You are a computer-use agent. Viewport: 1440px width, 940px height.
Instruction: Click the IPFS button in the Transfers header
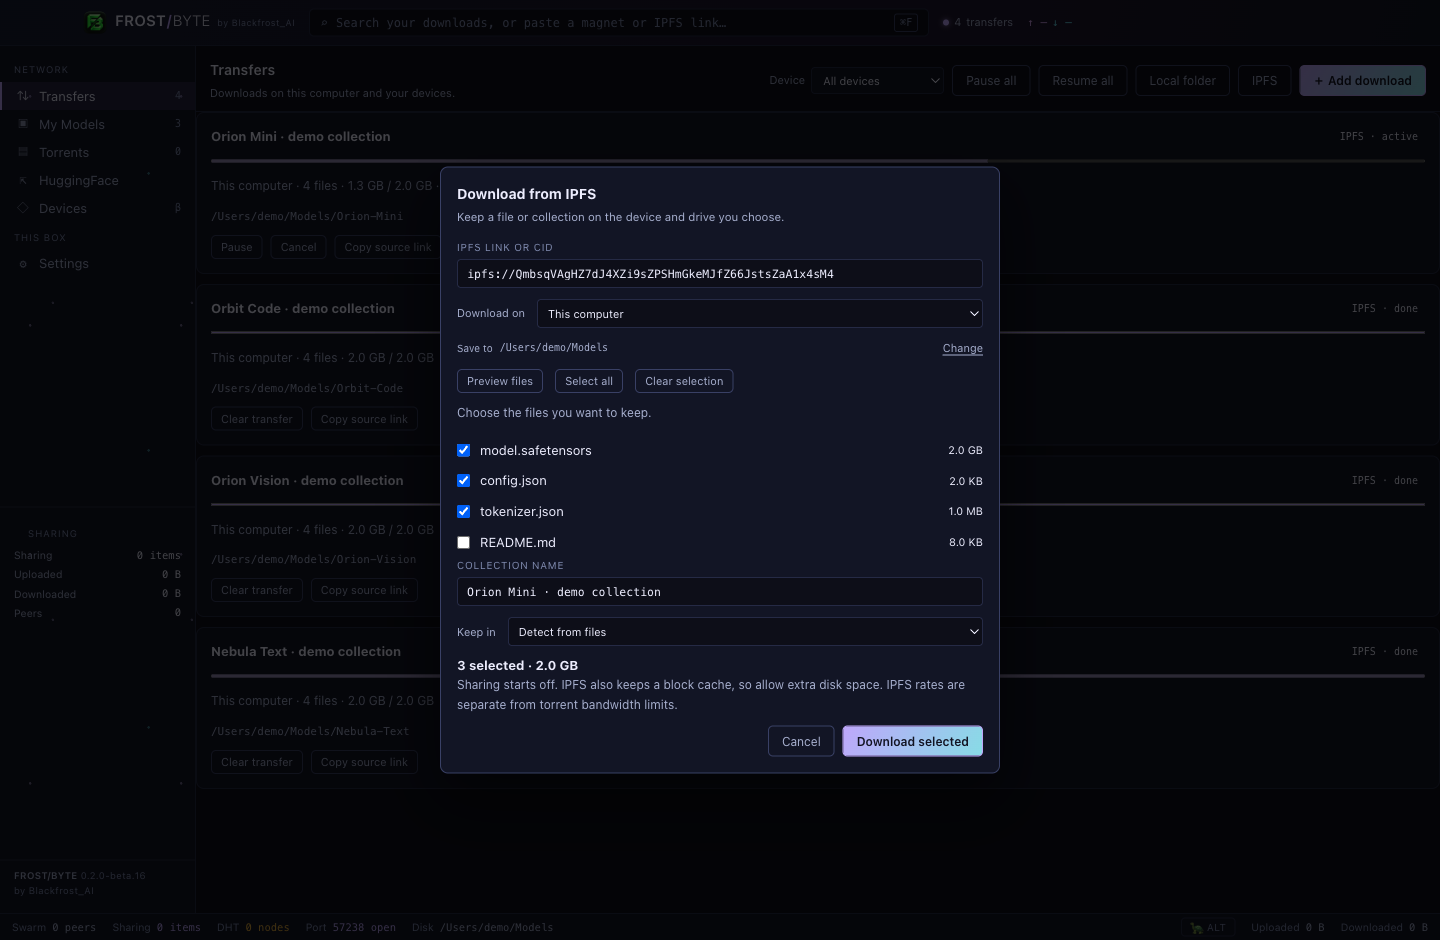(x=1265, y=81)
